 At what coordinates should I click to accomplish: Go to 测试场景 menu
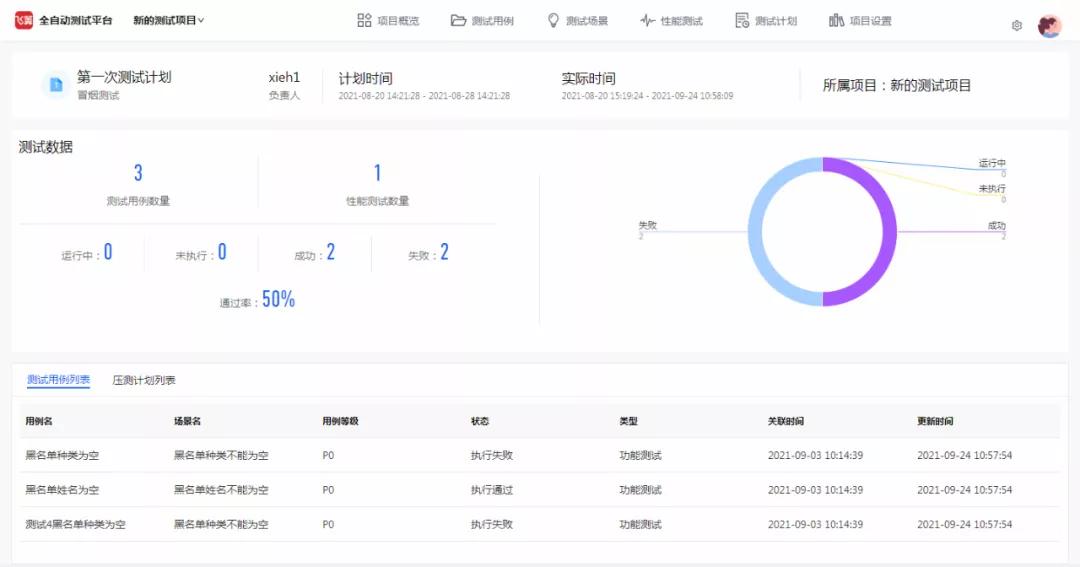587,21
